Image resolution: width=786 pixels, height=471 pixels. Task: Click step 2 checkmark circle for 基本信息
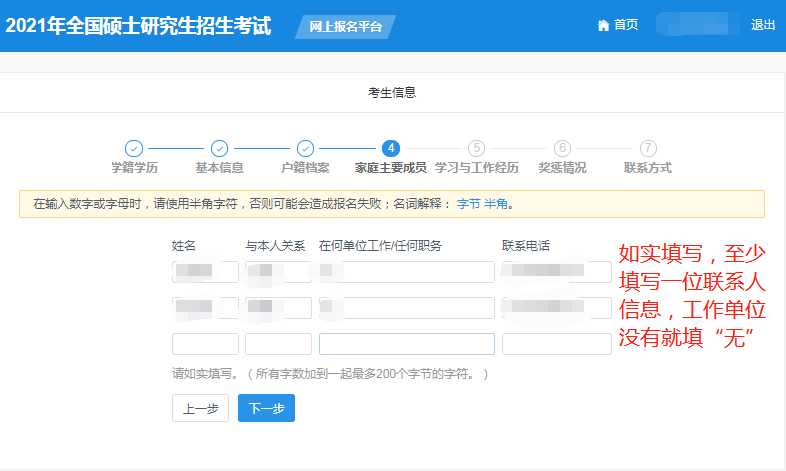(219, 148)
